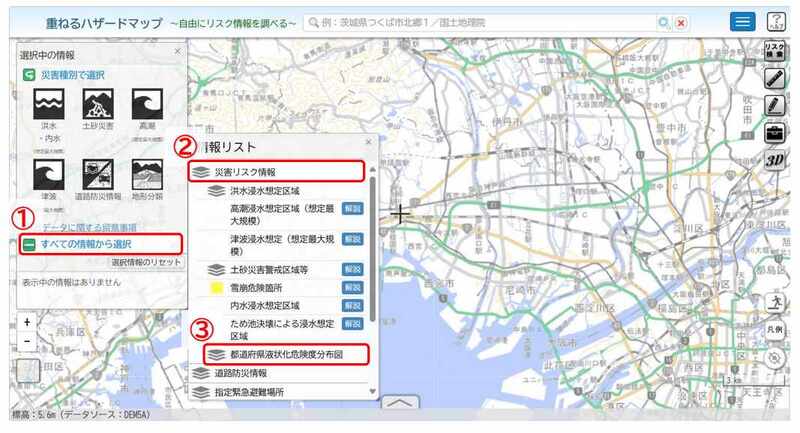Click the 情報リスト scrollbar thumb
Image resolution: width=800 pixels, height=433 pixels.
[372, 248]
